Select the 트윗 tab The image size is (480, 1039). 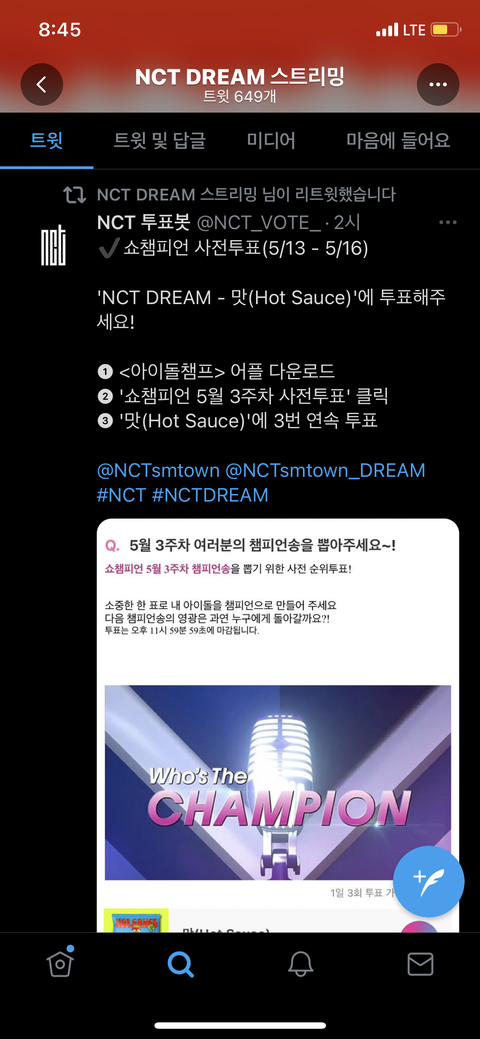point(46,140)
